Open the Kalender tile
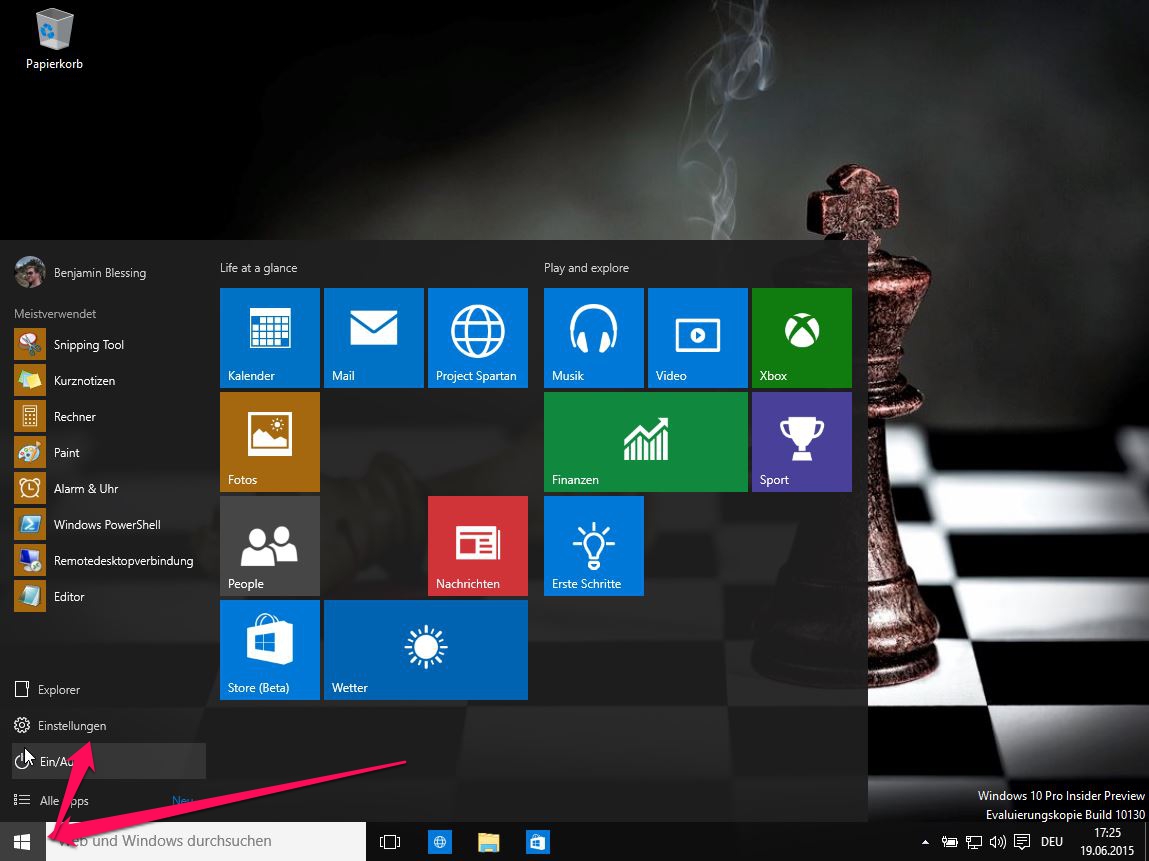Image resolution: width=1149 pixels, height=861 pixels. pos(269,337)
